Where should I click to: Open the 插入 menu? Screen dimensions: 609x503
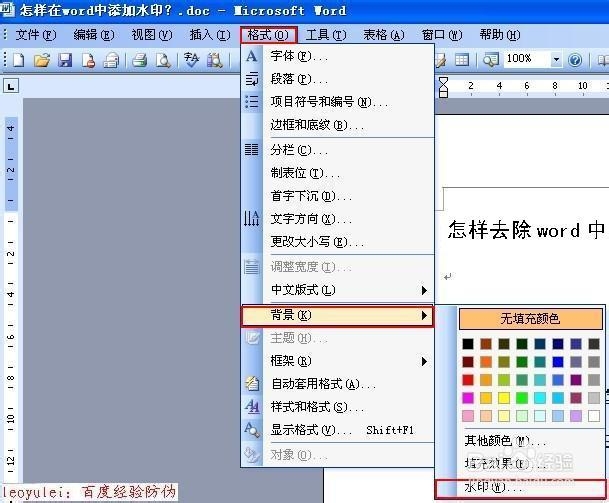pyautogui.click(x=210, y=35)
